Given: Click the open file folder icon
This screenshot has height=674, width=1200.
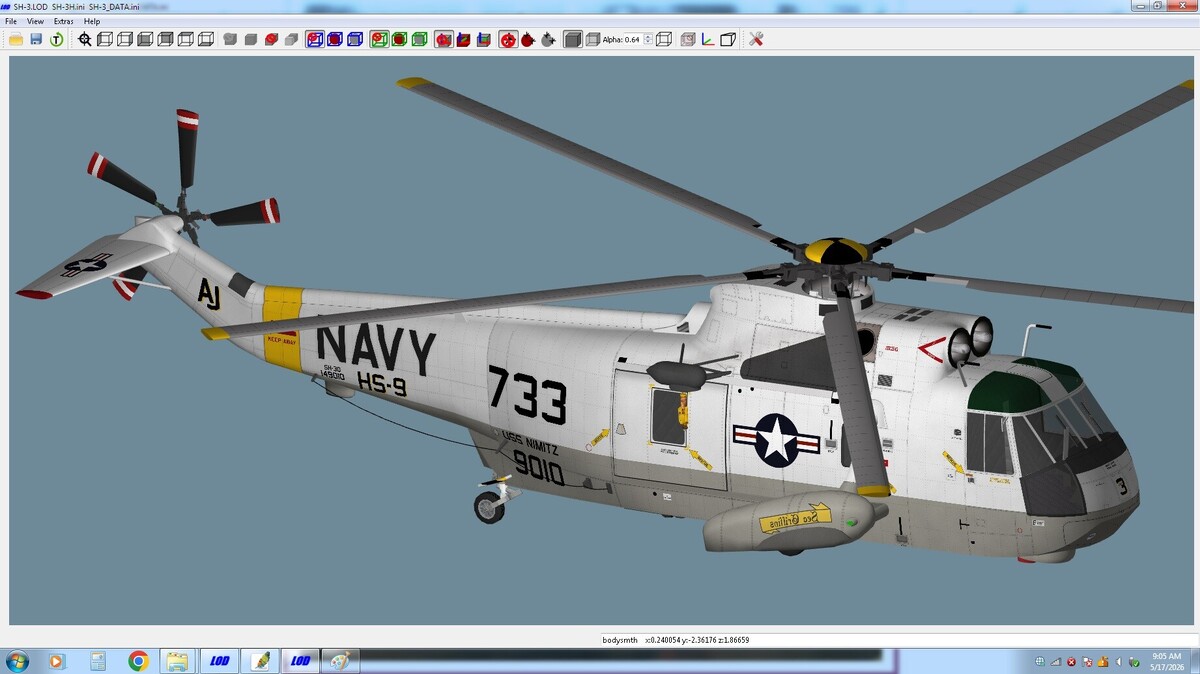Looking at the screenshot, I should pos(16,39).
